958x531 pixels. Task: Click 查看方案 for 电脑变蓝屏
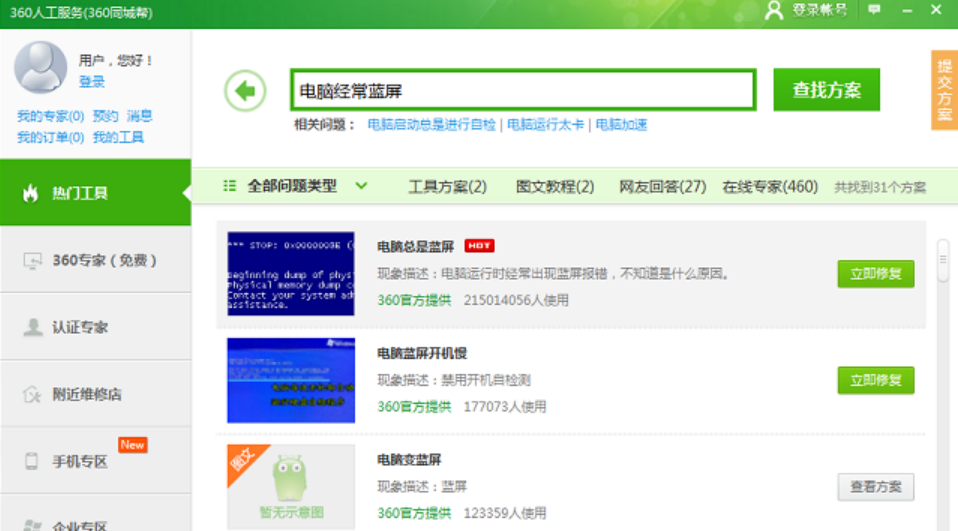(875, 487)
